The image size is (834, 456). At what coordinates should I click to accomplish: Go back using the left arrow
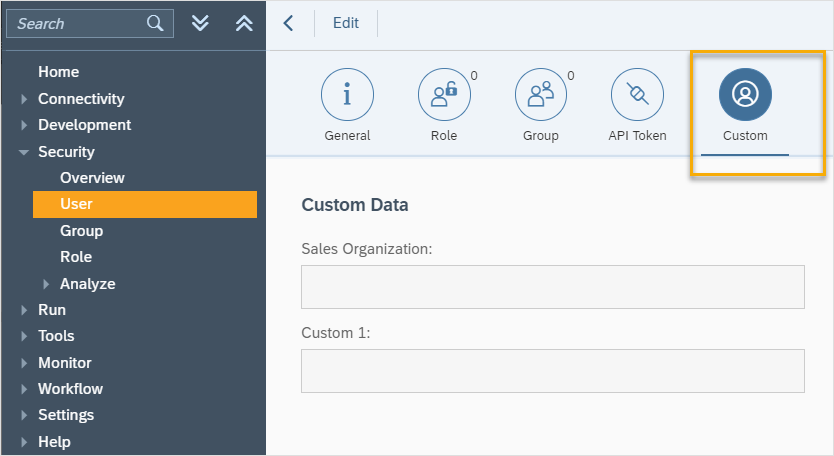289,23
